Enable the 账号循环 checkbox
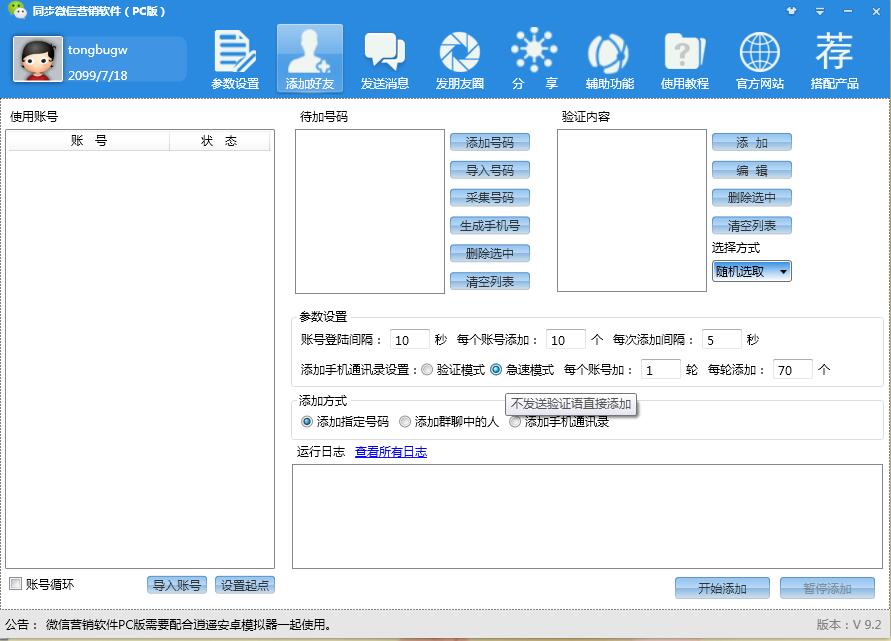The height and width of the screenshot is (641, 891). (15, 584)
